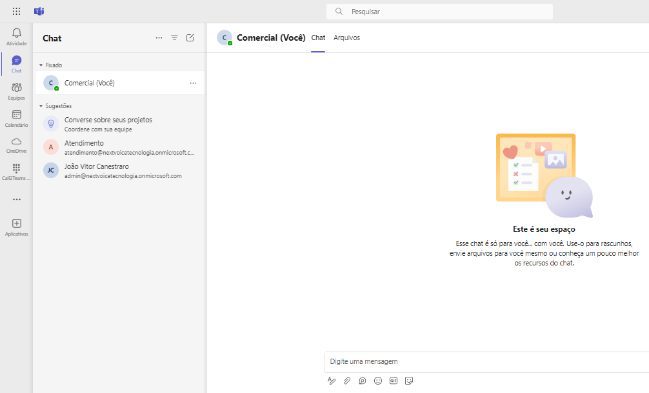
Task: Click the lightbulb suggestion icon
Action: tap(51, 123)
